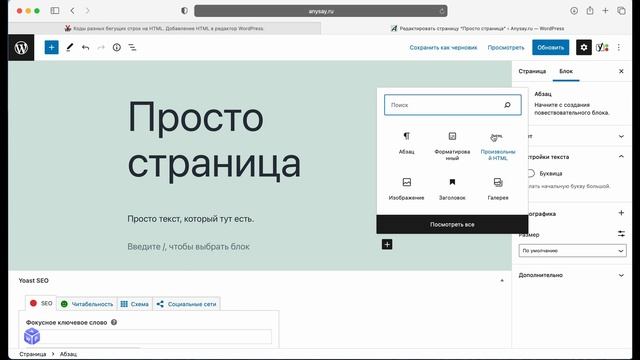This screenshot has width=640, height=360.
Task: Expand the Дополнительно panel
Action: (572, 275)
